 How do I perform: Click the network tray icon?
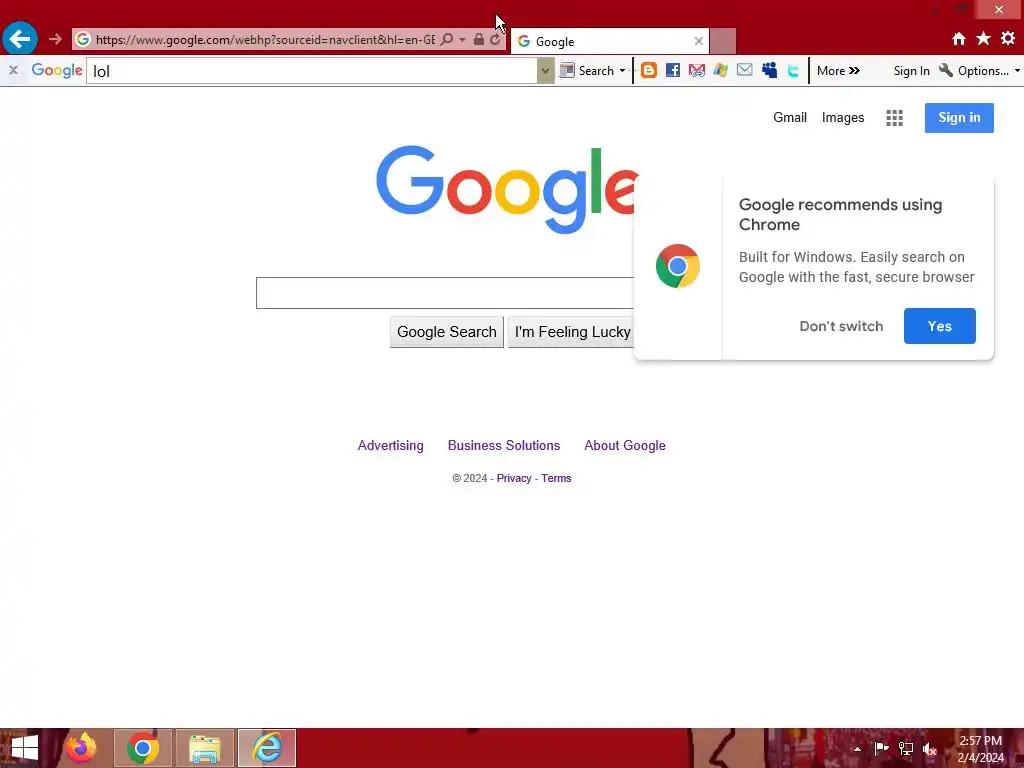tap(906, 748)
